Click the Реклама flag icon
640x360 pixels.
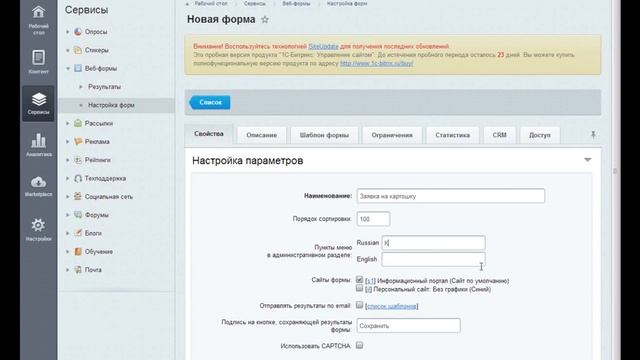78,141
